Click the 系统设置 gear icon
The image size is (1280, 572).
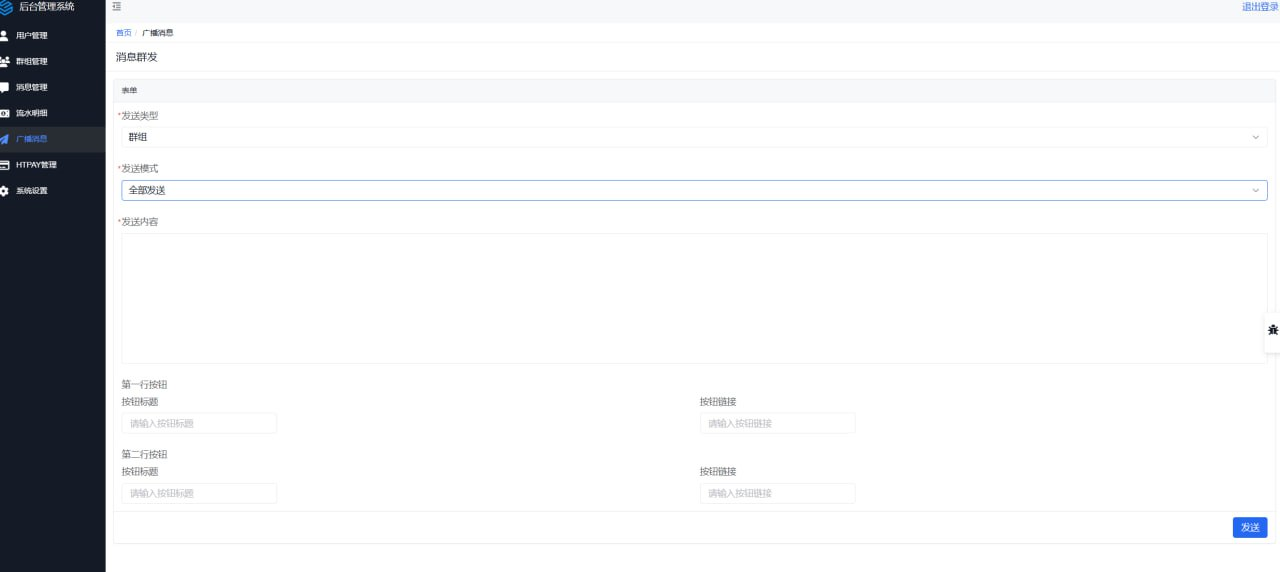(x=5, y=191)
